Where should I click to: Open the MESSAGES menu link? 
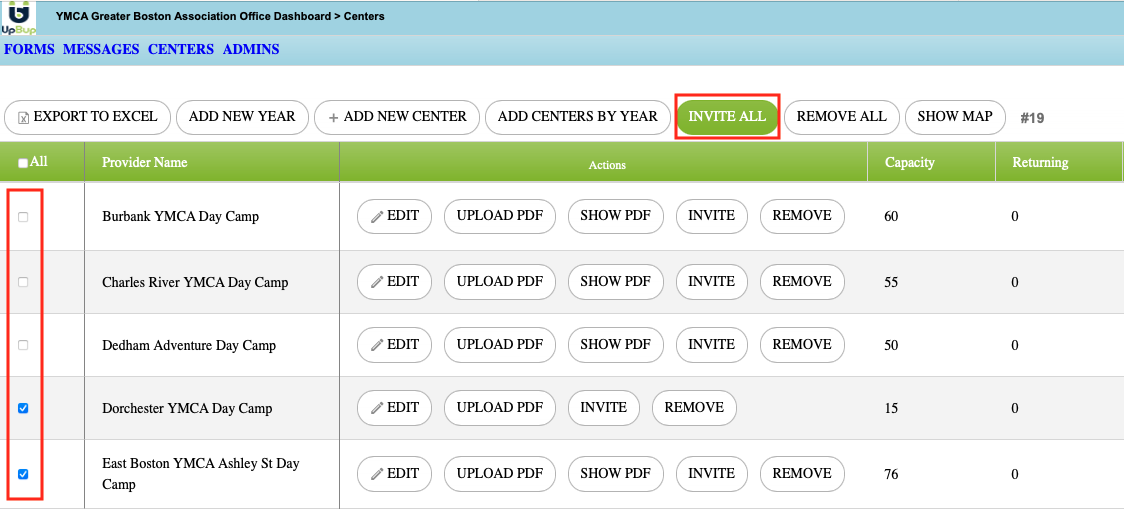(101, 49)
